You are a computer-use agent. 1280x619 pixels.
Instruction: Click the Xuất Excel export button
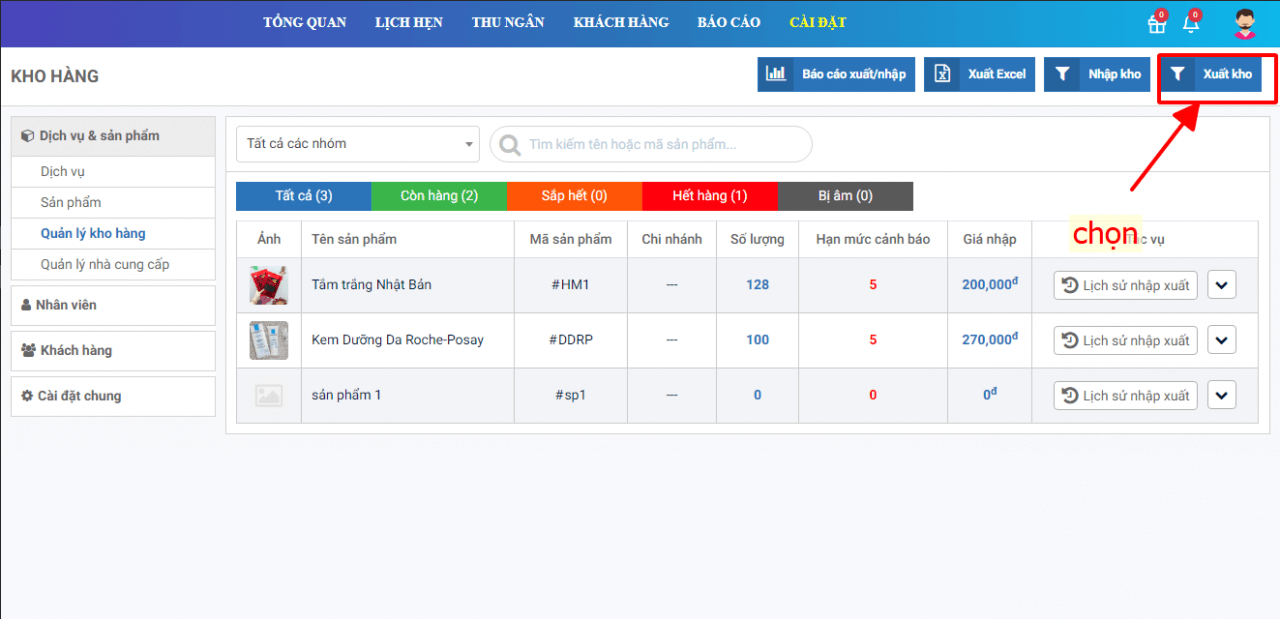(x=979, y=74)
